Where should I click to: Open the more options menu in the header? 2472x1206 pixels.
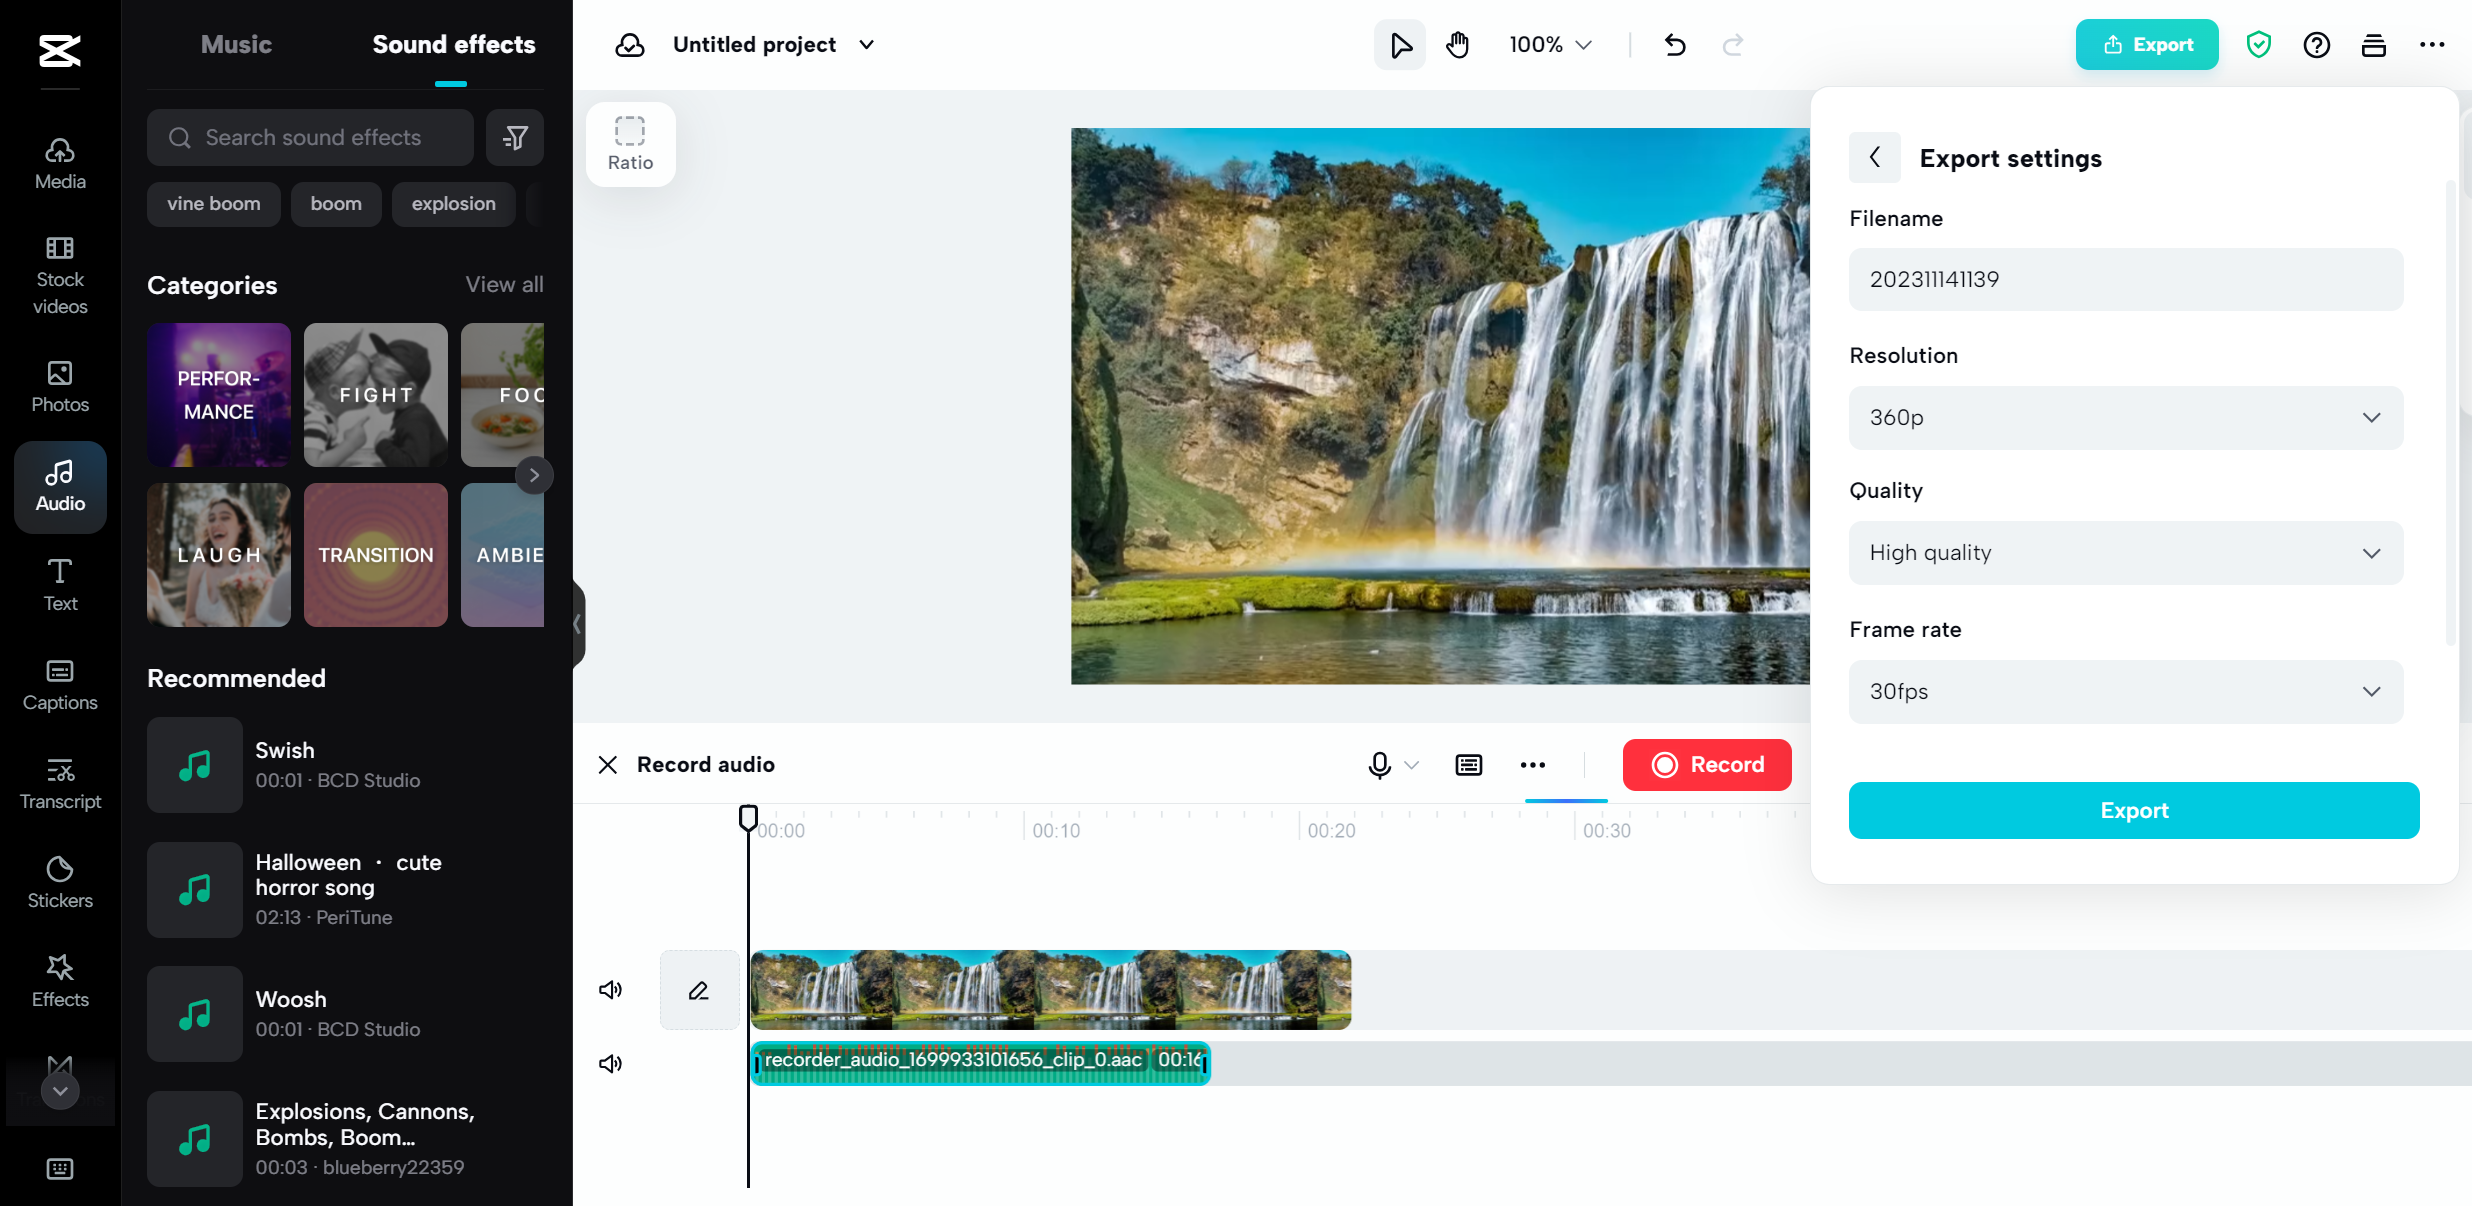click(2433, 44)
